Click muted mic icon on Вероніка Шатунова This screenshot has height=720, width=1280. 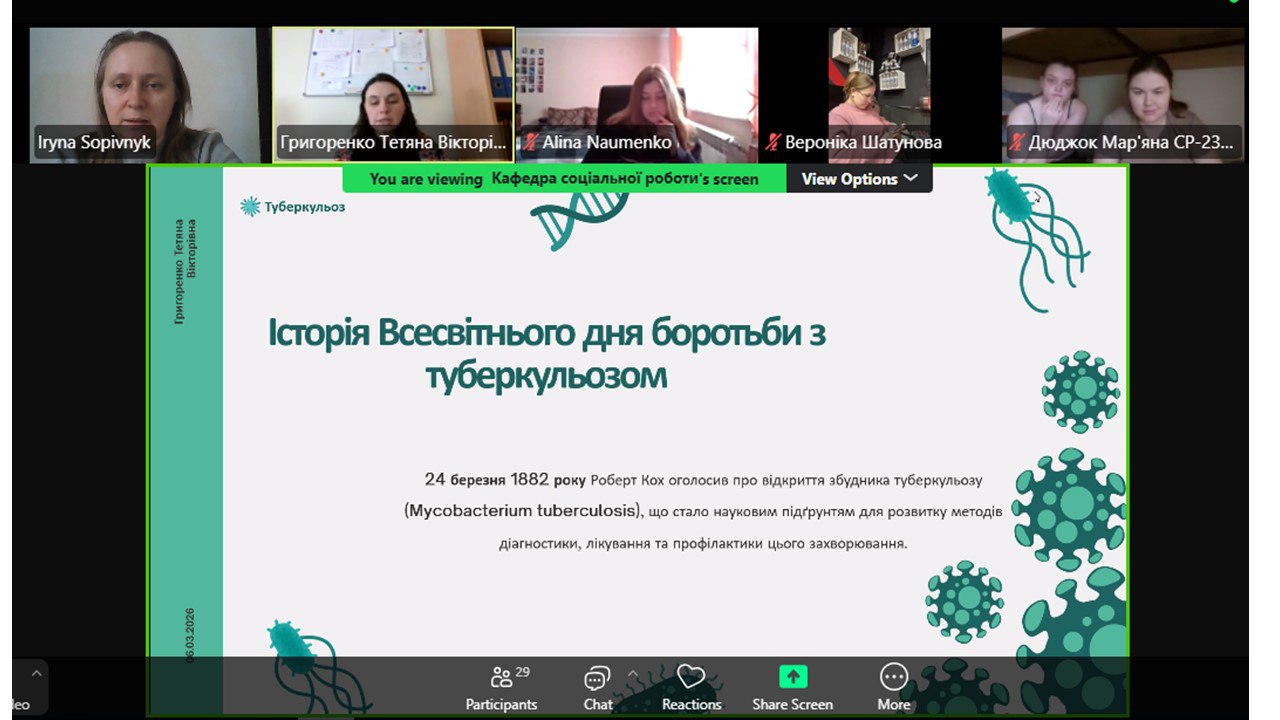click(773, 142)
